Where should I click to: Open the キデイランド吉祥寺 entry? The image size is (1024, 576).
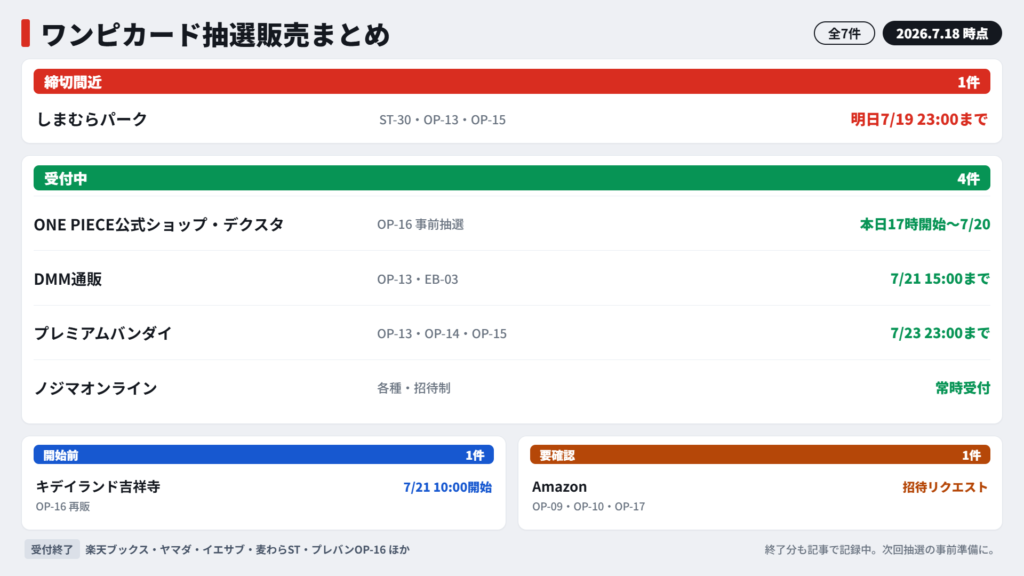tap(98, 487)
